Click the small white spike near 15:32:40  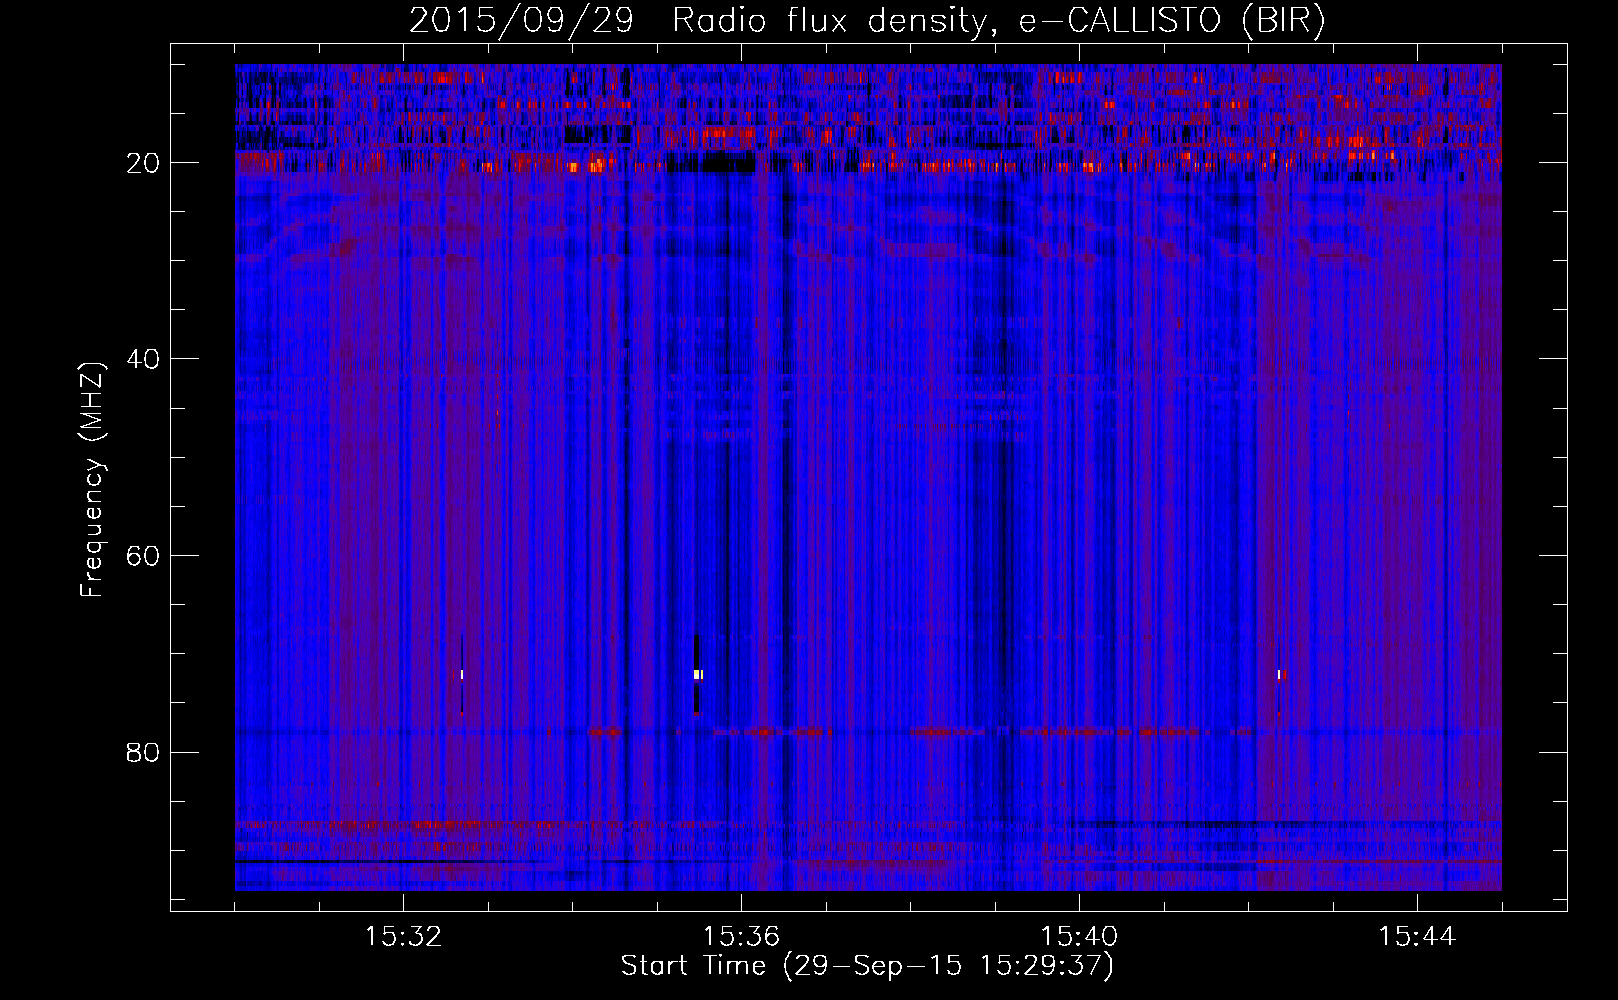[462, 674]
